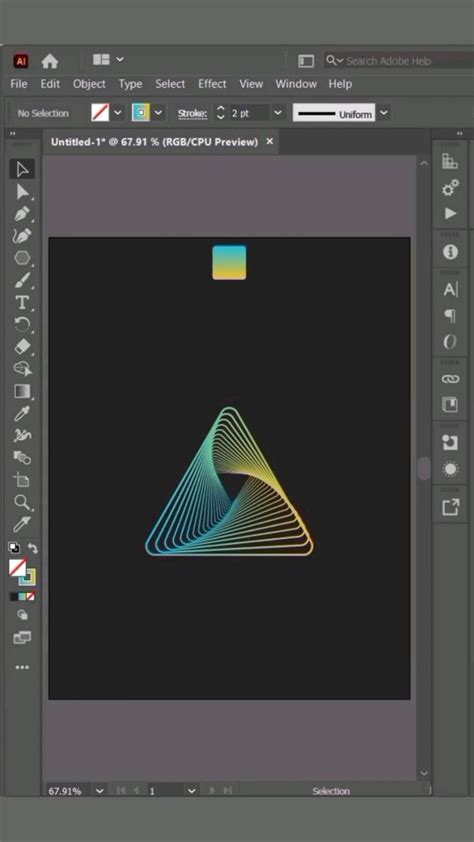Image resolution: width=474 pixels, height=842 pixels.
Task: Open the View menu
Action: tap(251, 84)
